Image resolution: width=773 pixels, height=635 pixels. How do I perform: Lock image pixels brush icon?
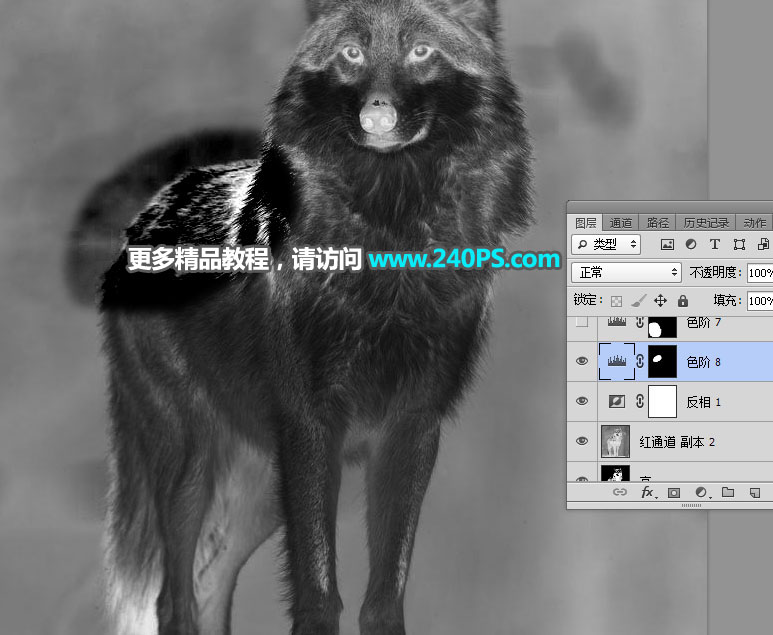(x=638, y=300)
